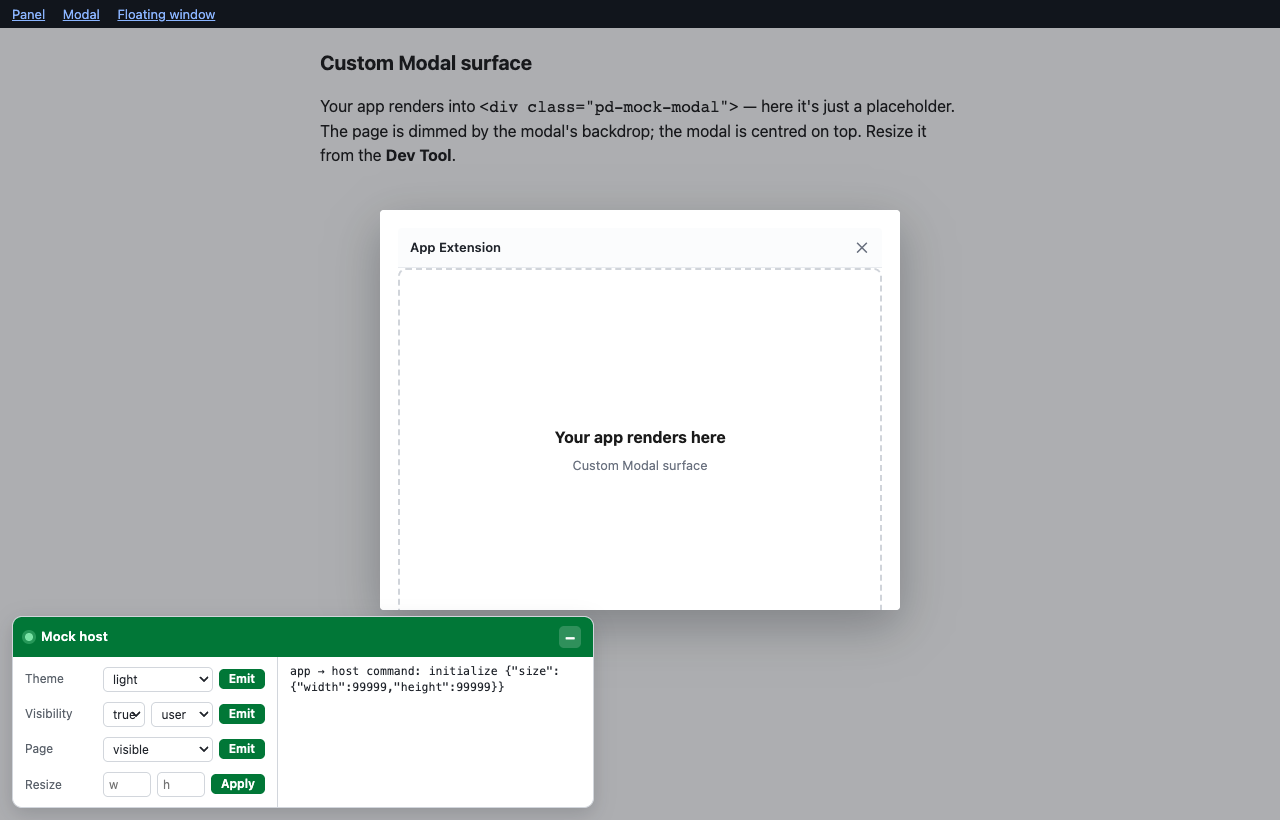Focus the Resize height input
This screenshot has height=820, width=1280.
[181, 784]
